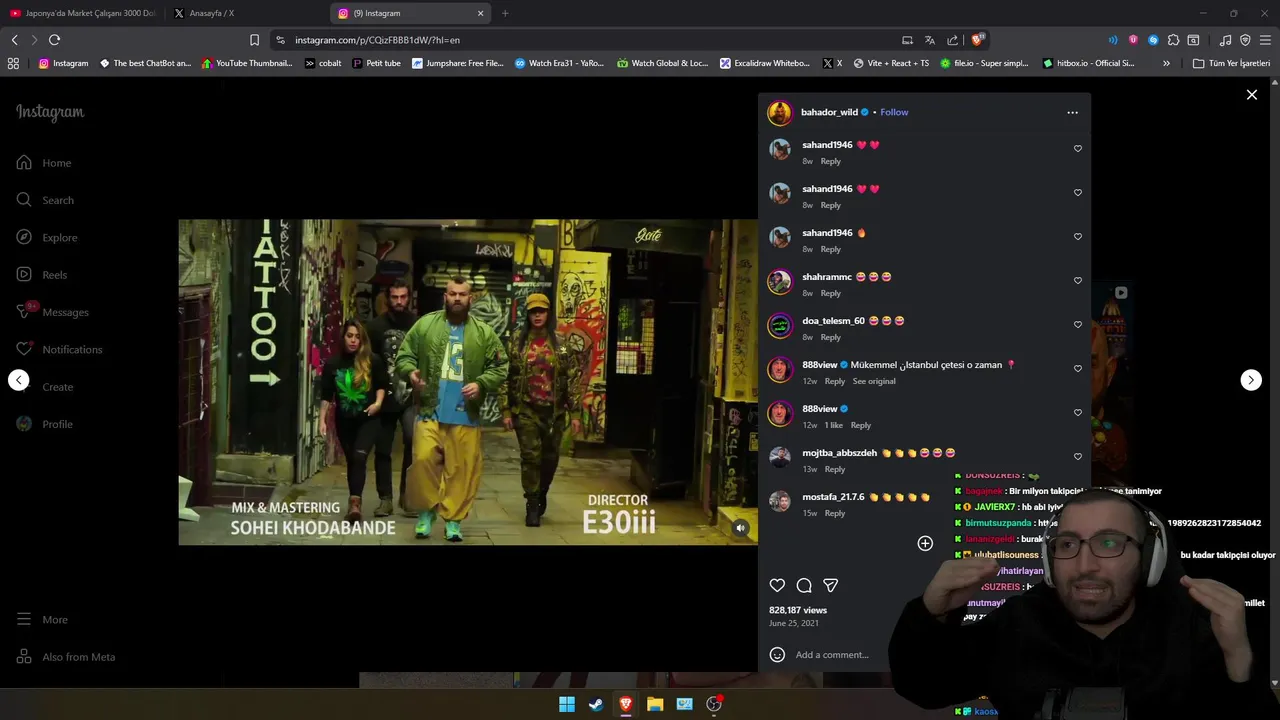
Task: Go to next post arrow
Action: [1251, 380]
